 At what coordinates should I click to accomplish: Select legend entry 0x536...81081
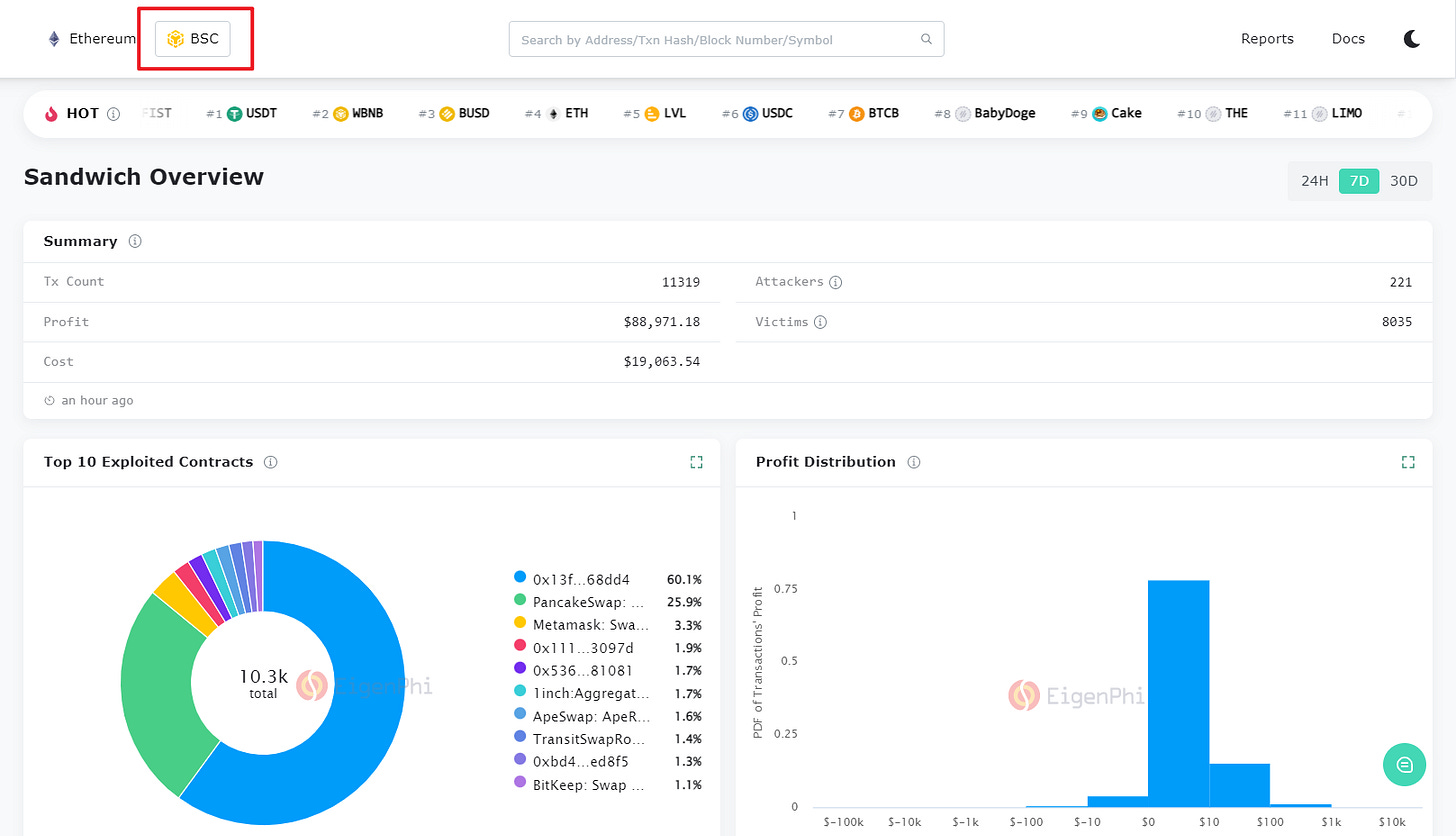click(607, 670)
